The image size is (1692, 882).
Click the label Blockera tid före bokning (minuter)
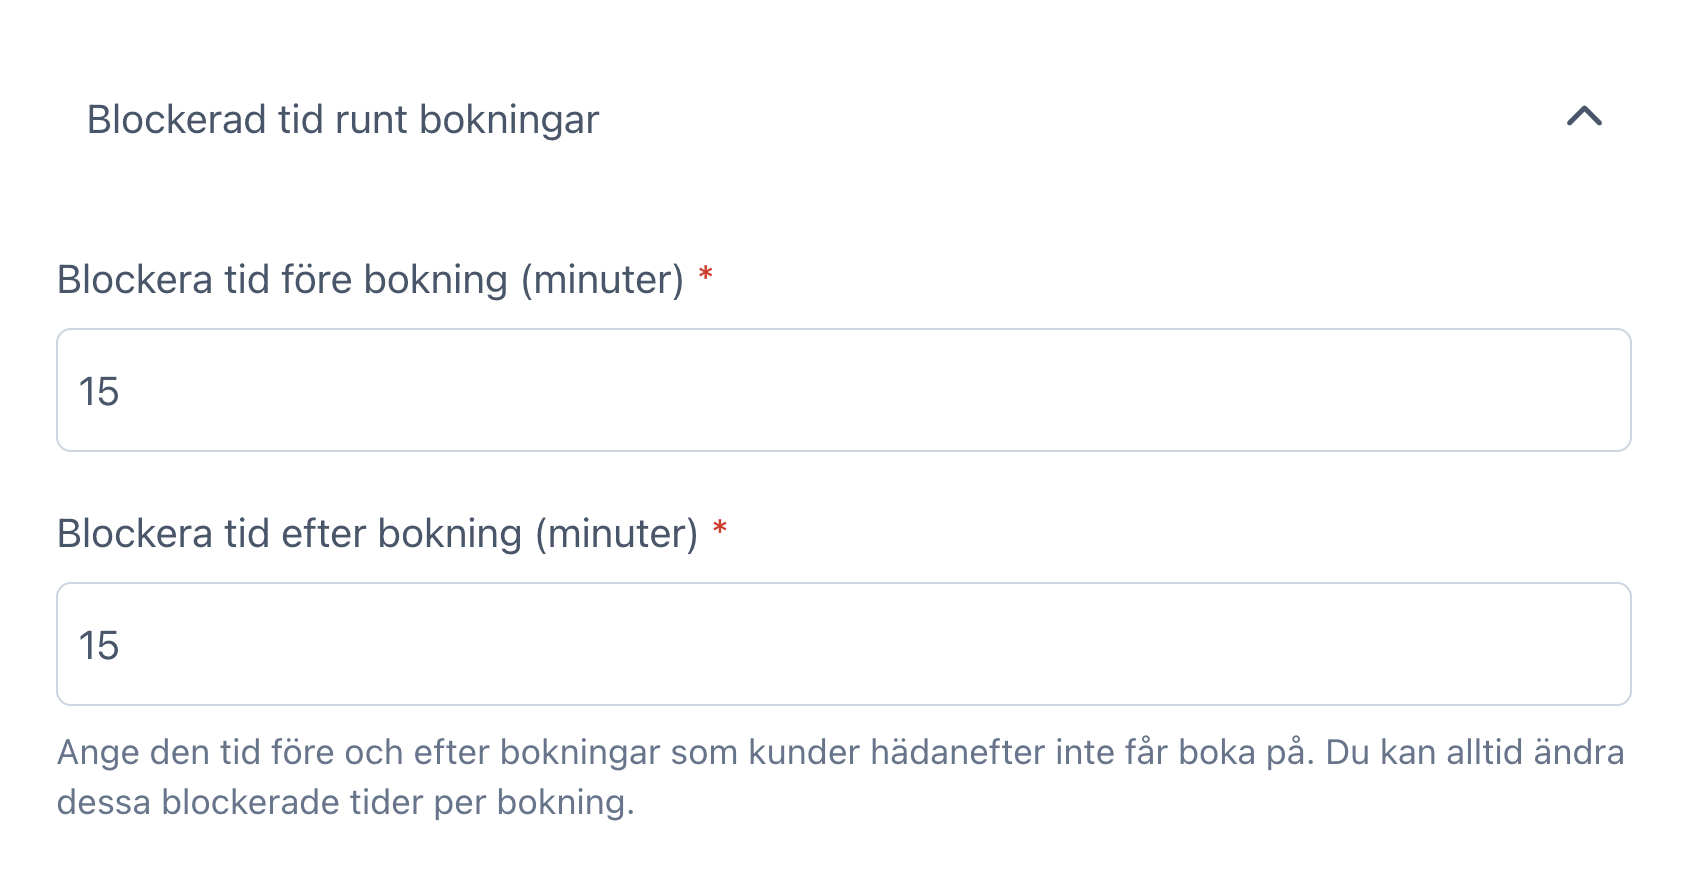[374, 279]
